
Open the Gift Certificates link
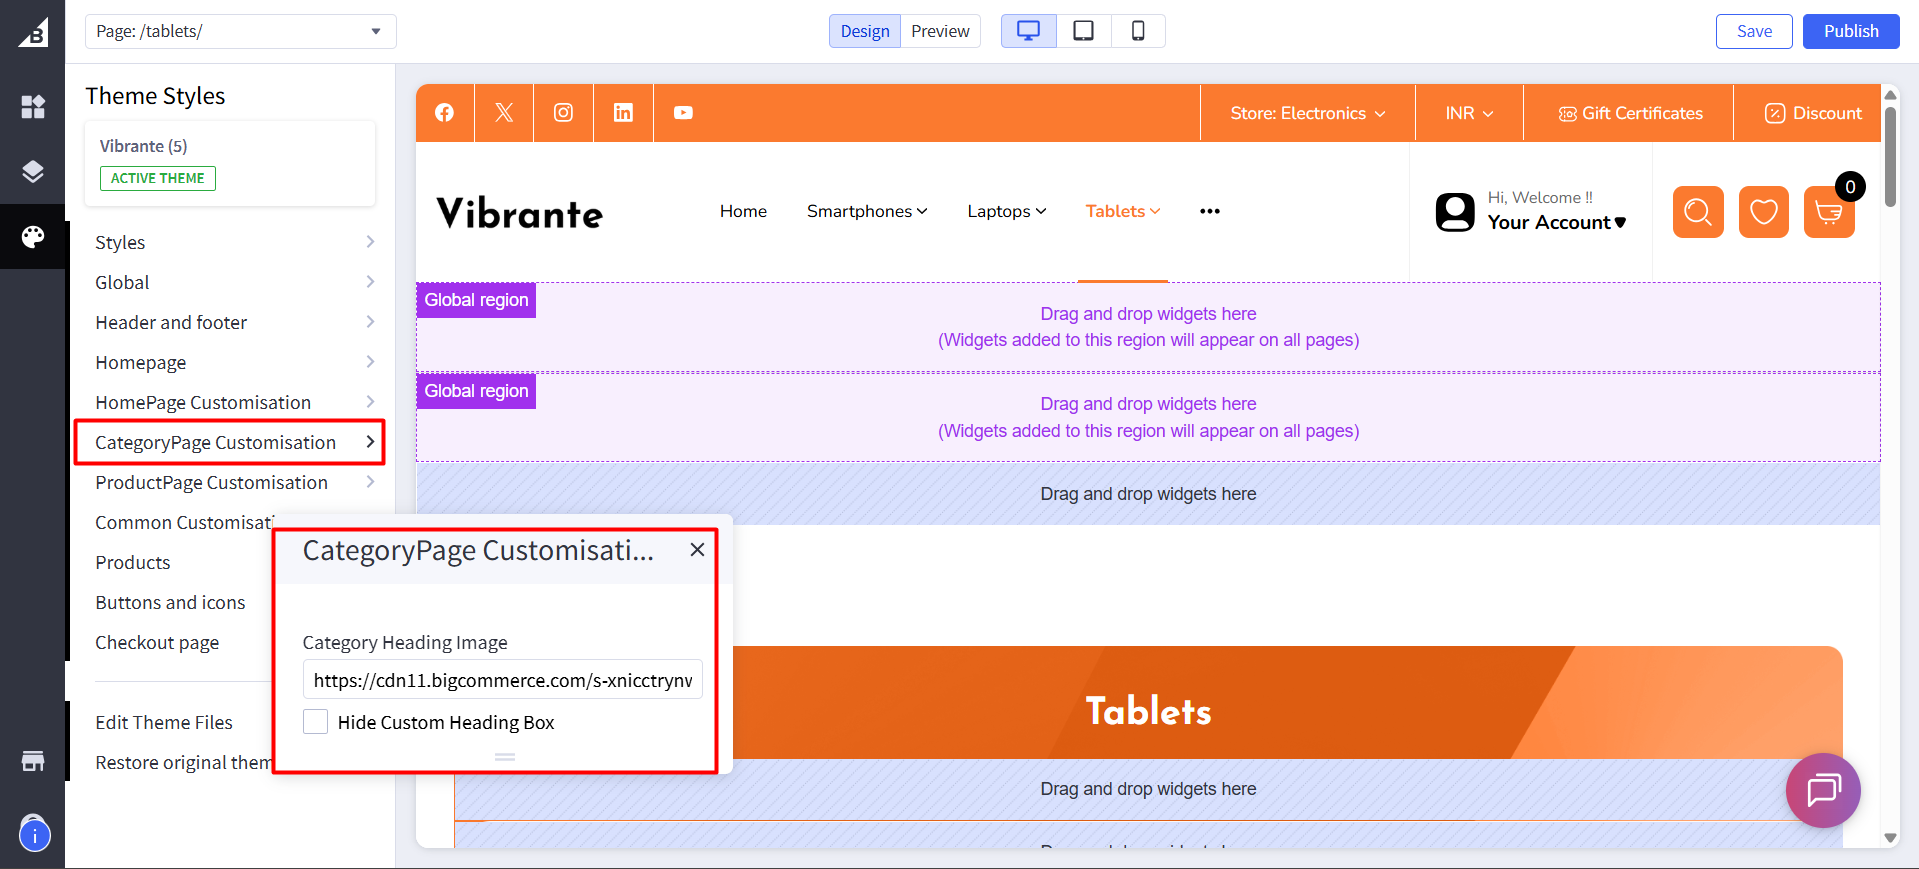pos(1630,113)
